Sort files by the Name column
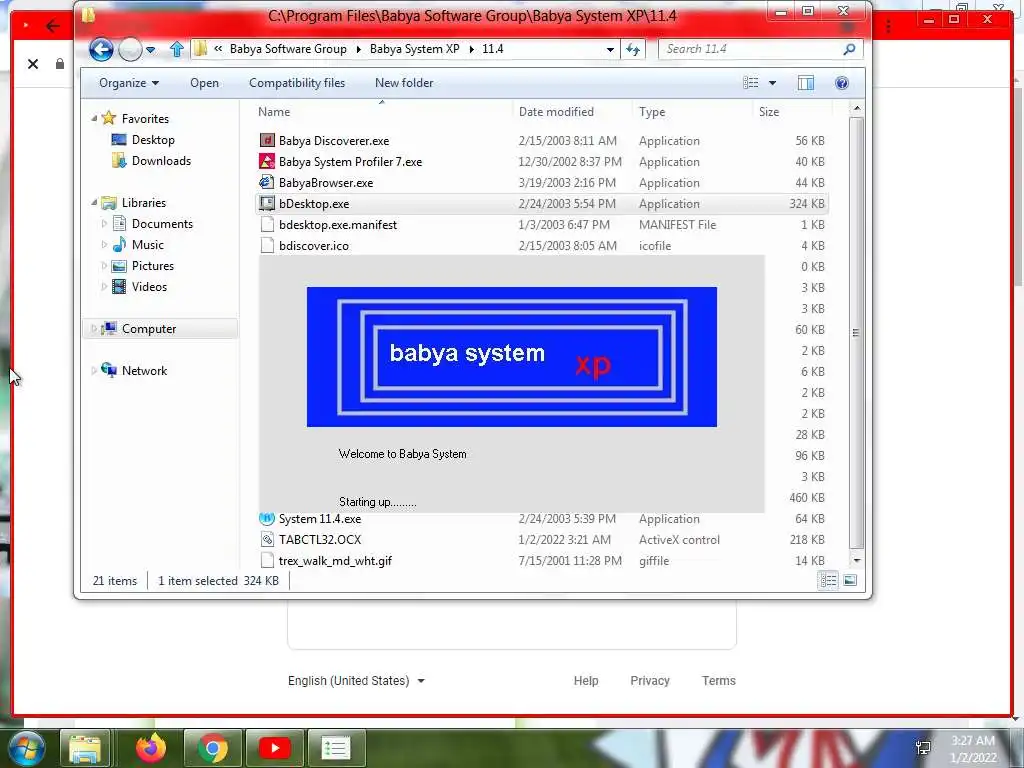Screen dimensions: 1024x768 tap(274, 112)
